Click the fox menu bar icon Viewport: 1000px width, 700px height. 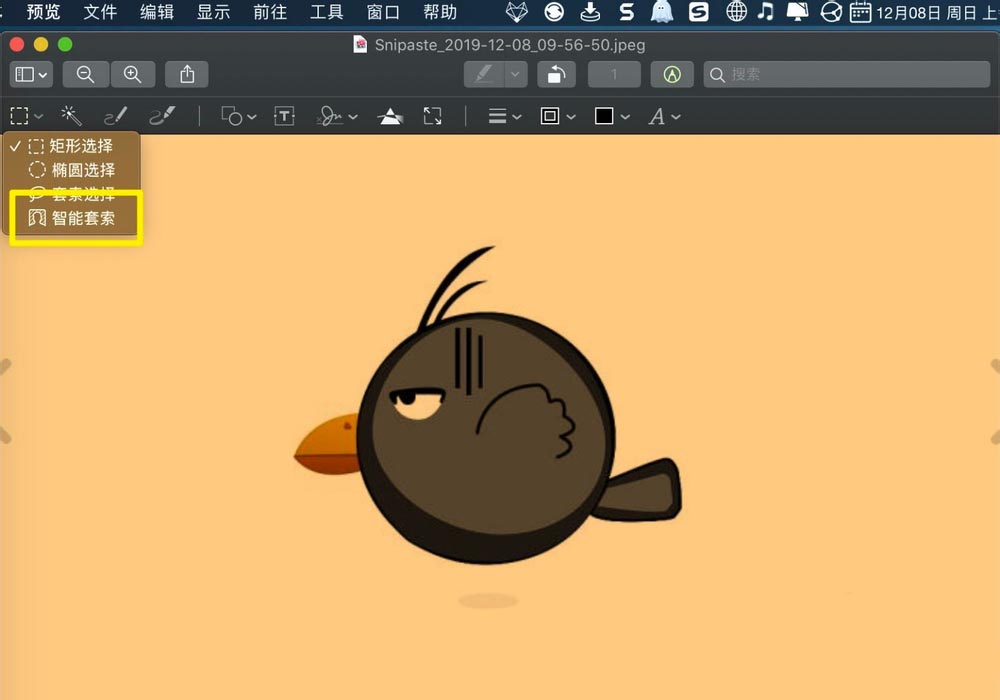point(517,11)
